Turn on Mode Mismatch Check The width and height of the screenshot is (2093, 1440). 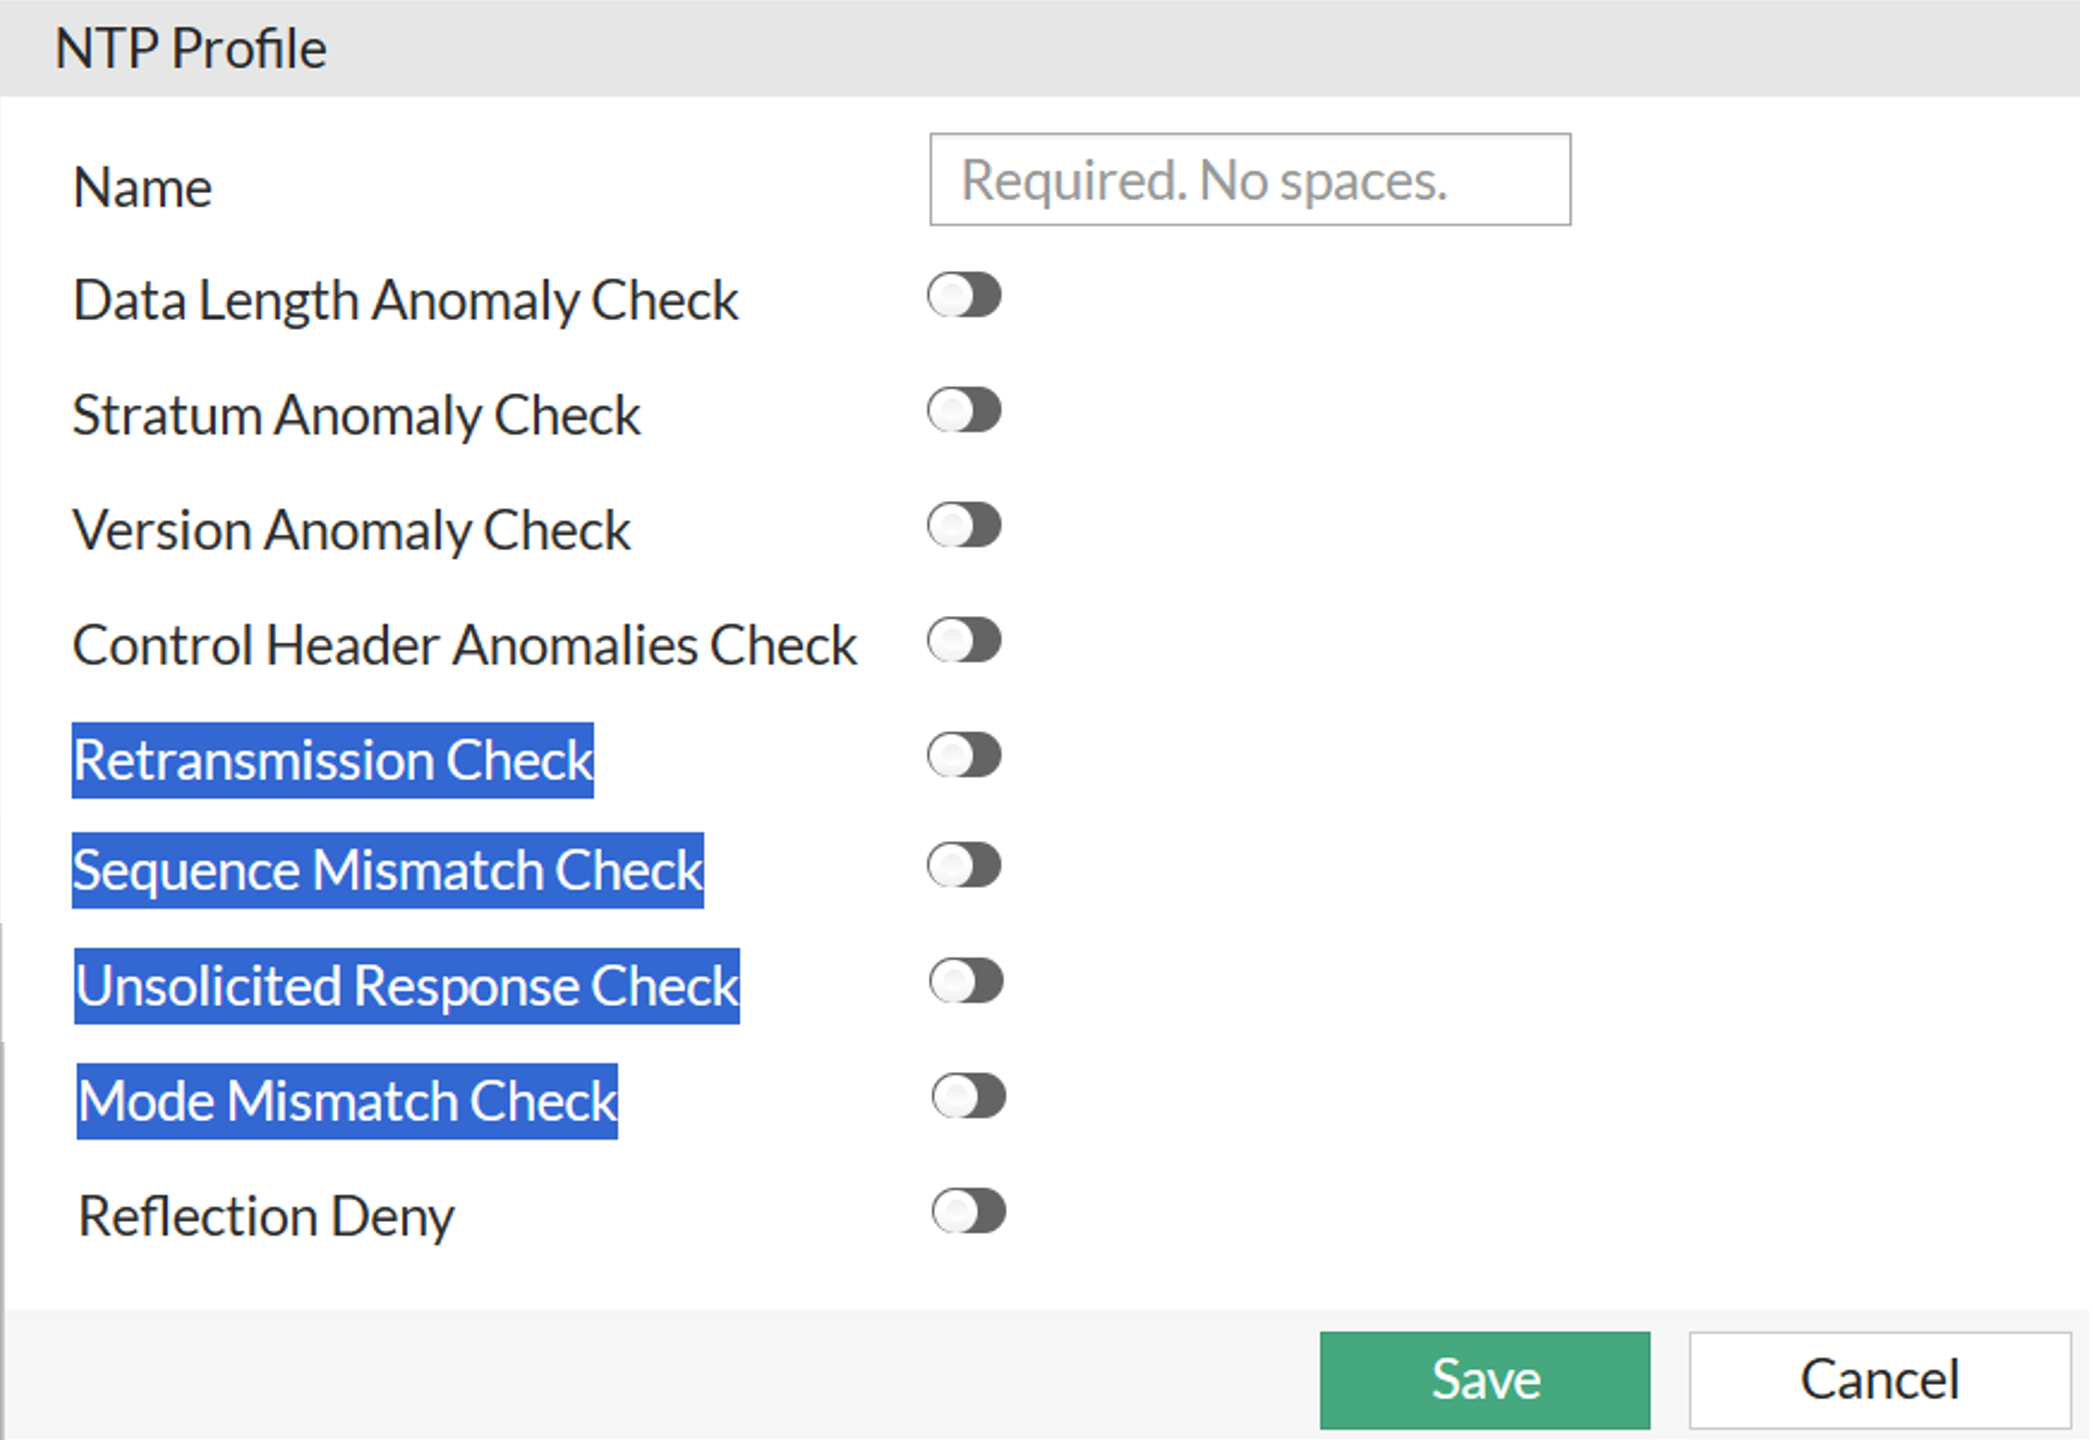(x=968, y=1097)
